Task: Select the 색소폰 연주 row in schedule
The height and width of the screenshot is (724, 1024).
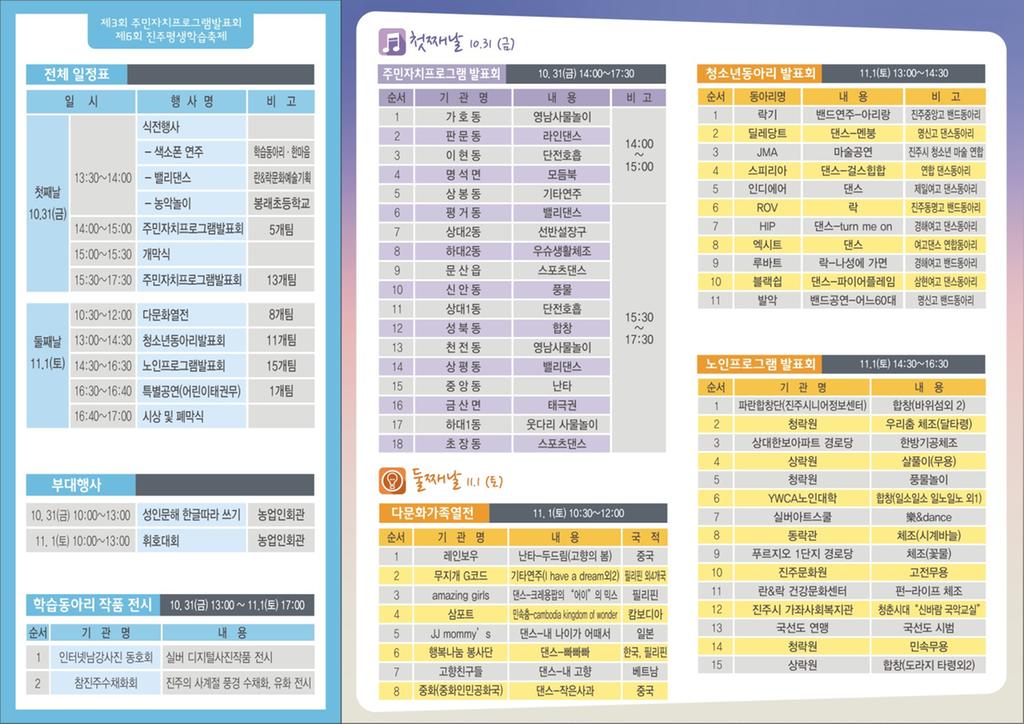Action: 191,152
